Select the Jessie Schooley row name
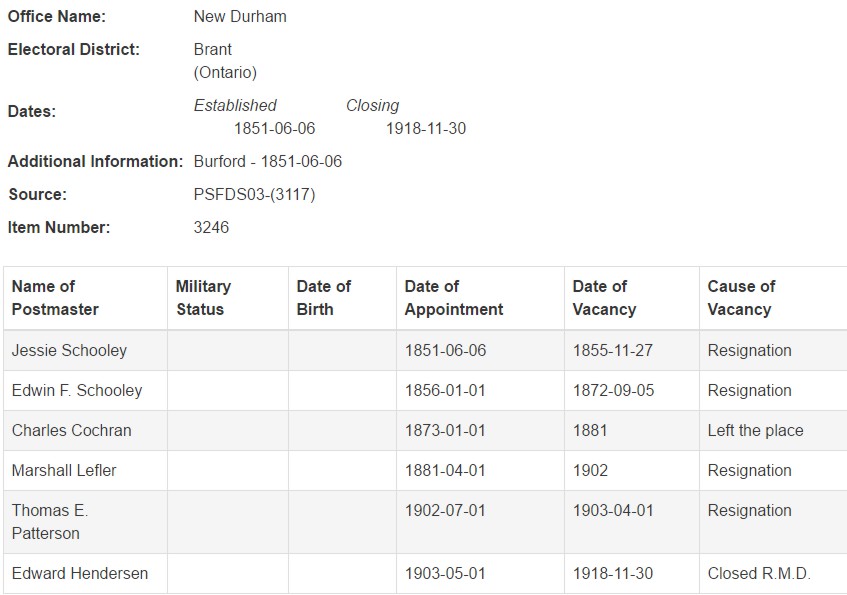The image size is (847, 595). coord(69,351)
